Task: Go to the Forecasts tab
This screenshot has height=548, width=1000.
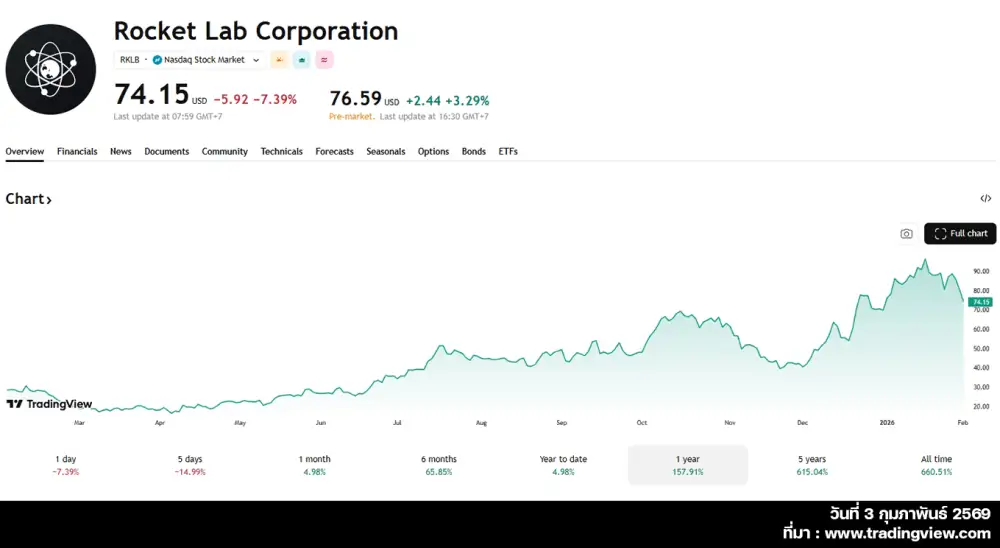Action: coord(334,152)
